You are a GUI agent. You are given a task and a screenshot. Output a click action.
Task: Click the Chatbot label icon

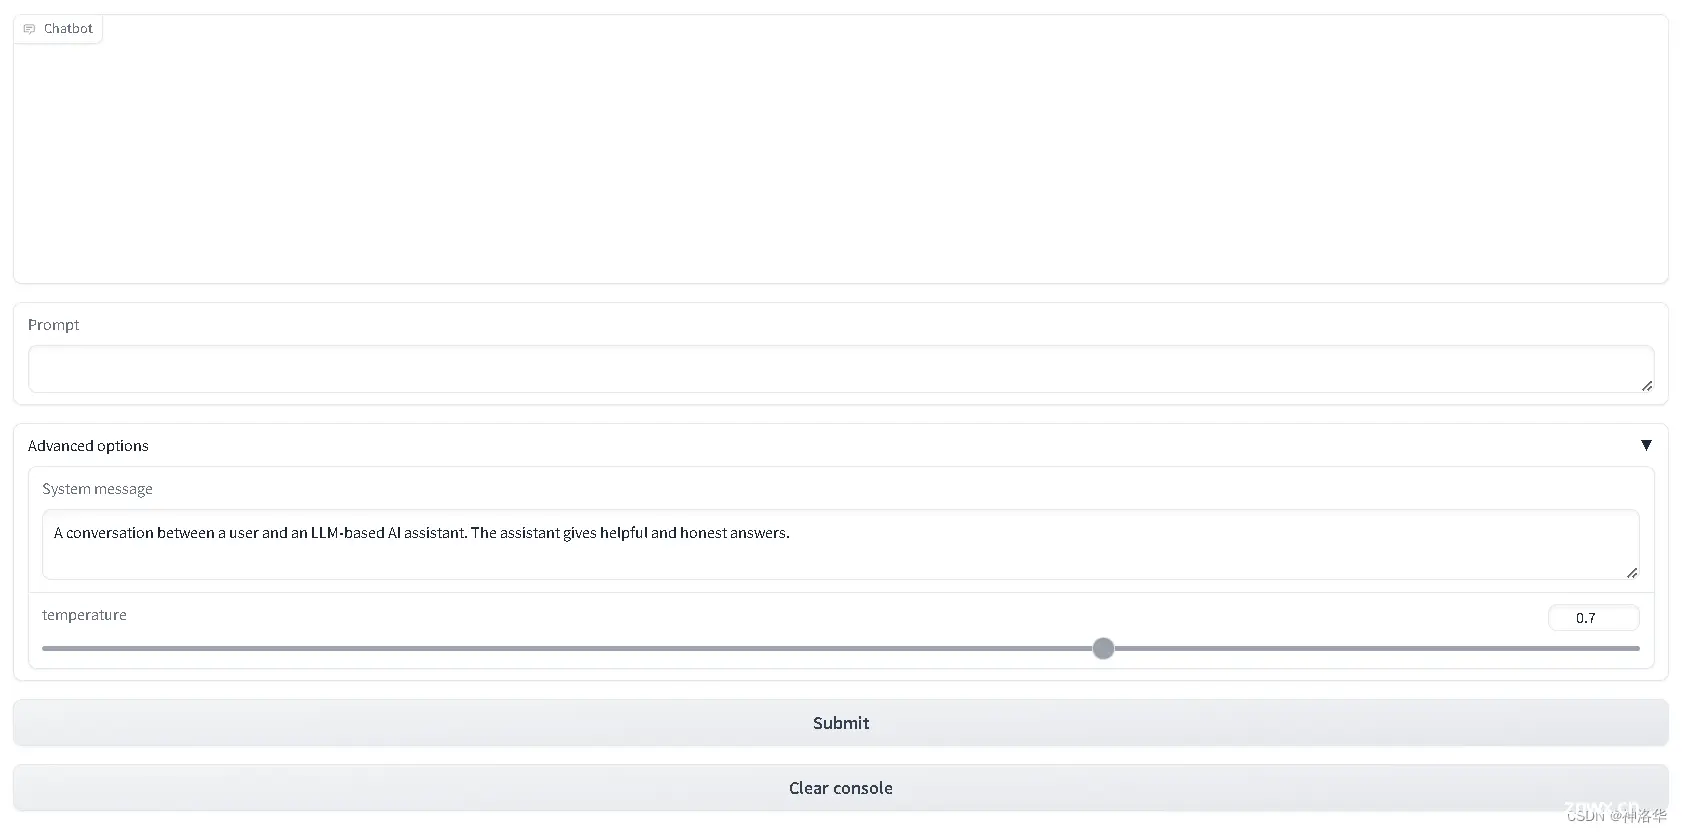pyautogui.click(x=29, y=29)
